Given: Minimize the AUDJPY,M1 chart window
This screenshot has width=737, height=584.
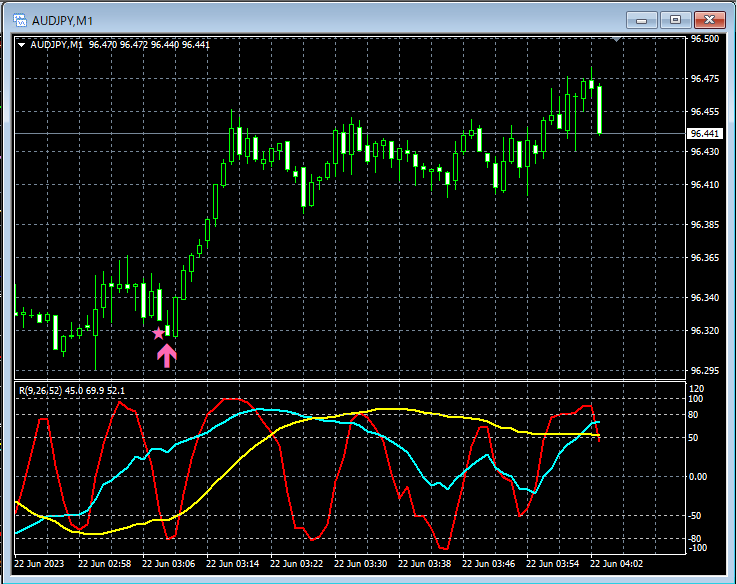Looking at the screenshot, I should (x=642, y=20).
